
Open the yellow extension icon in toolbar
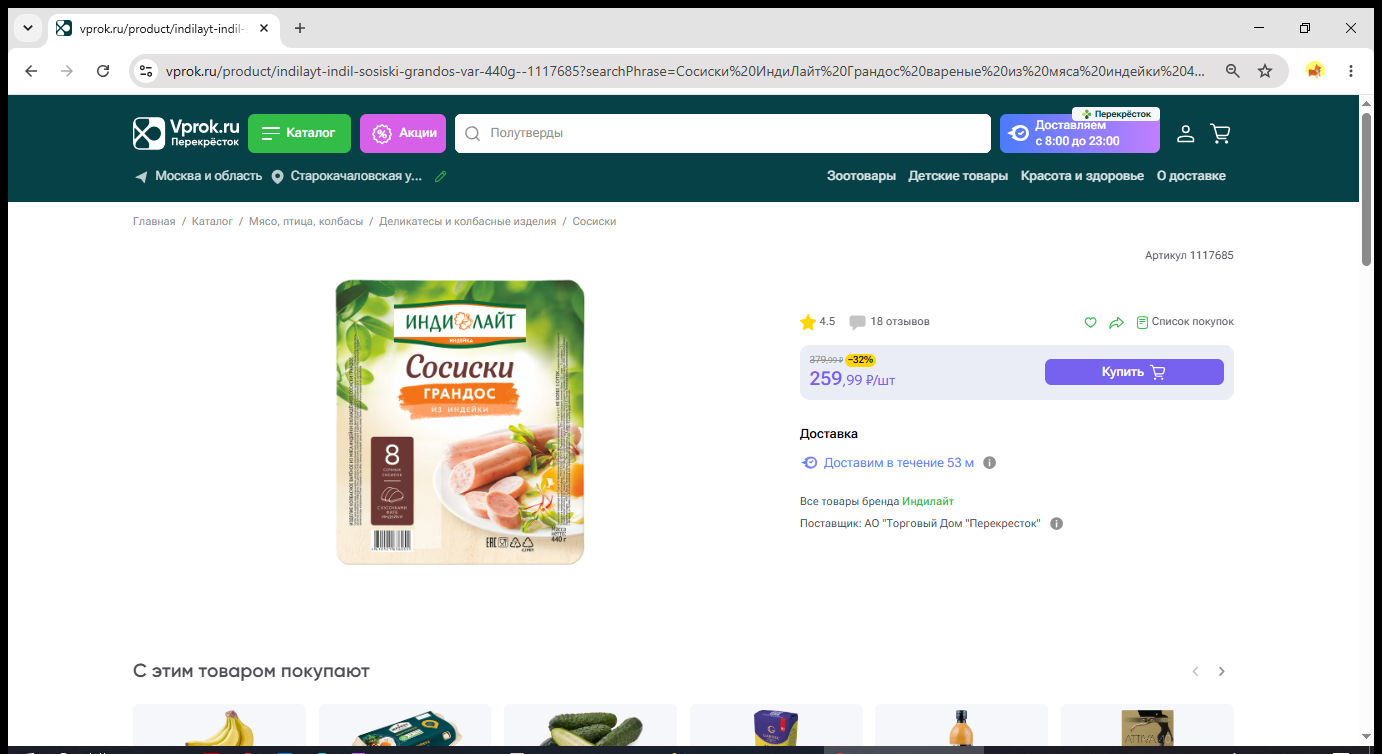tap(1315, 71)
